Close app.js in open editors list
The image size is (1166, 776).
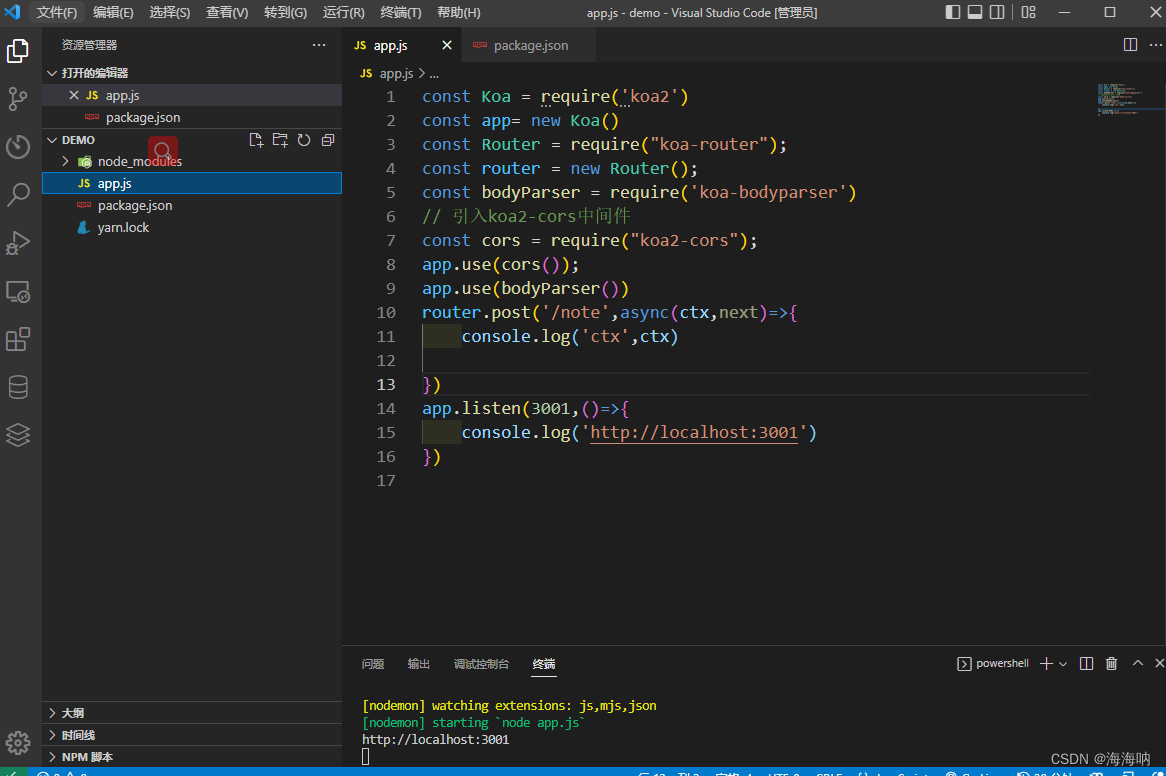[74, 95]
